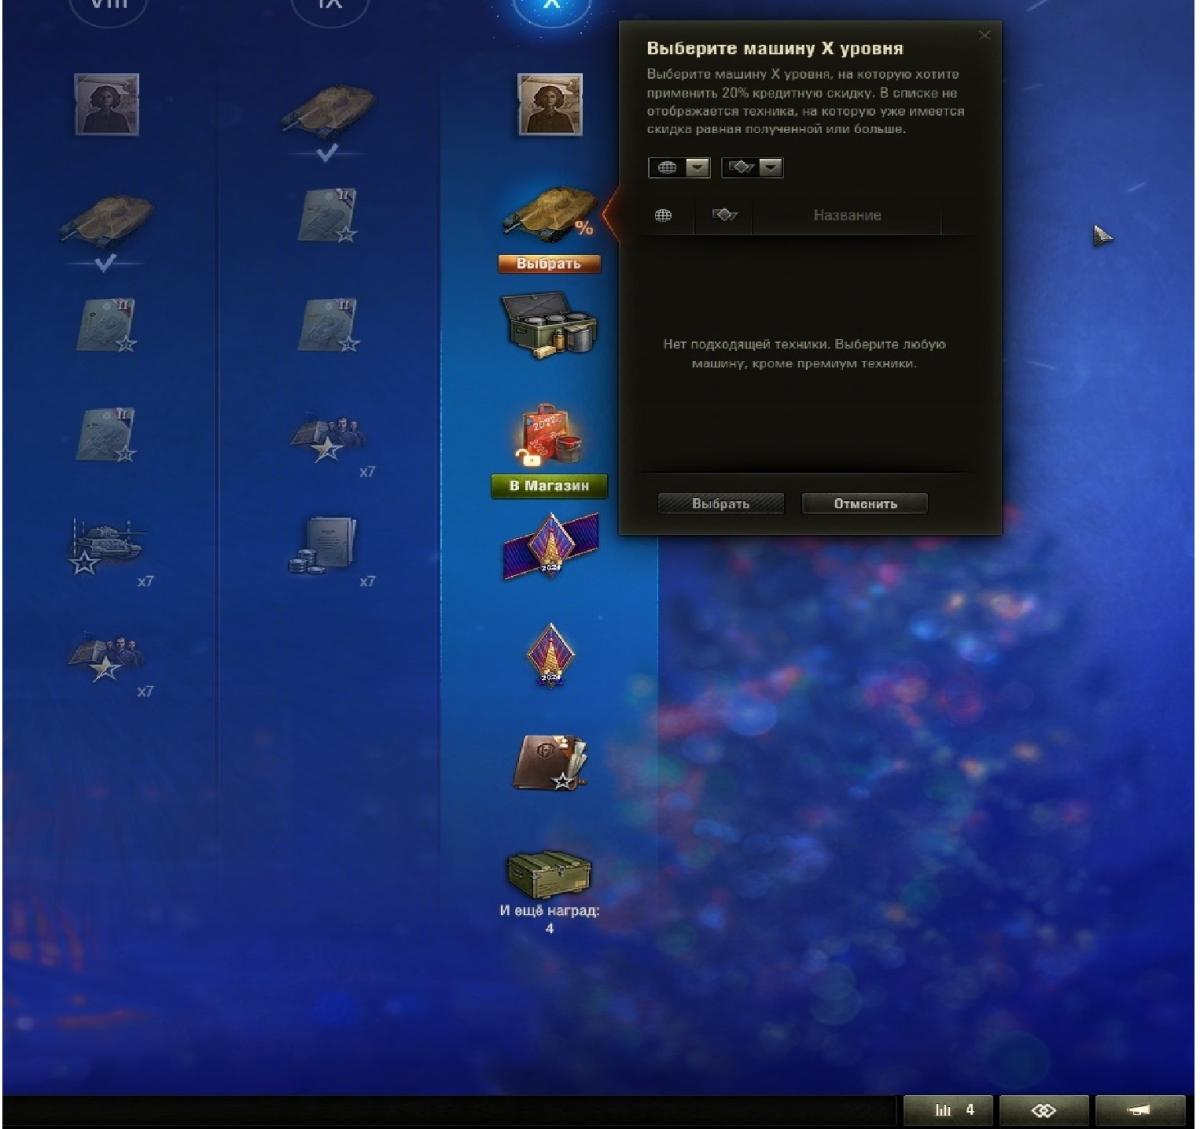This screenshot has height=1129, width=1200.
Task: Open the vehicle type filter dropdown
Action: pos(752,168)
